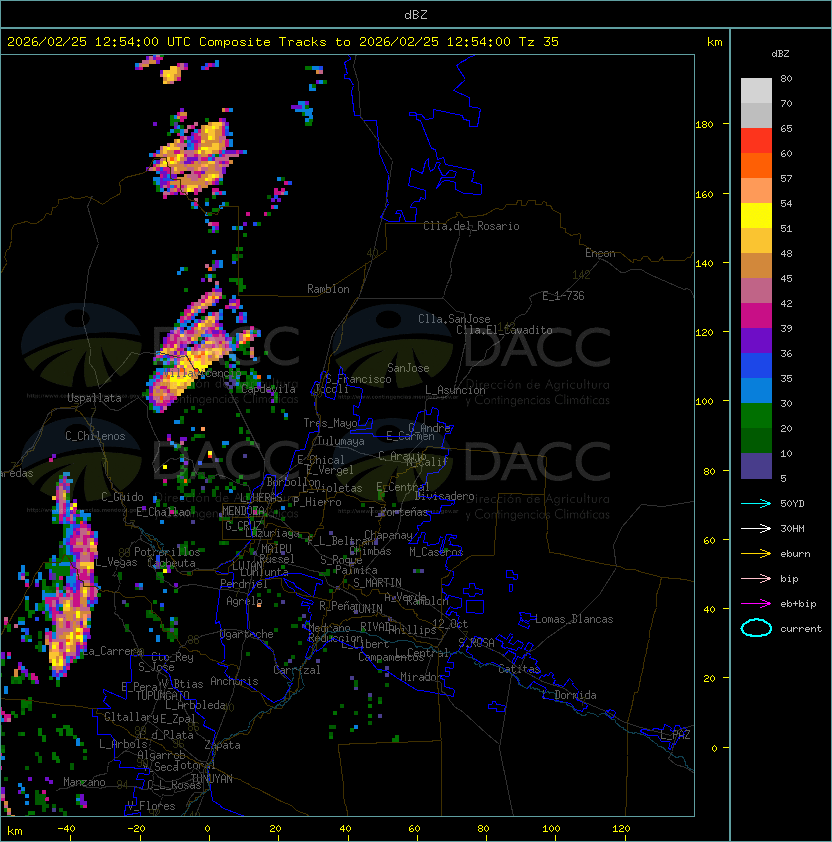
Task: Click the Composite Tracks timestamp header text
Action: tap(283, 42)
